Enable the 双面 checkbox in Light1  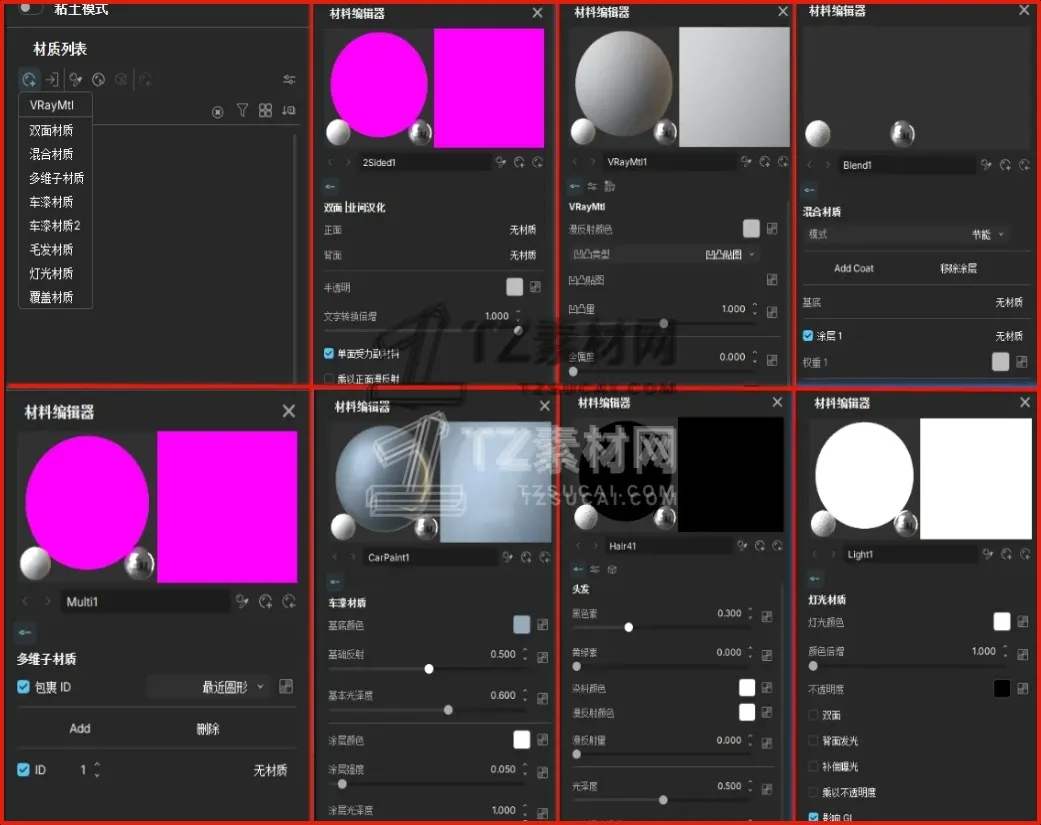pos(813,714)
